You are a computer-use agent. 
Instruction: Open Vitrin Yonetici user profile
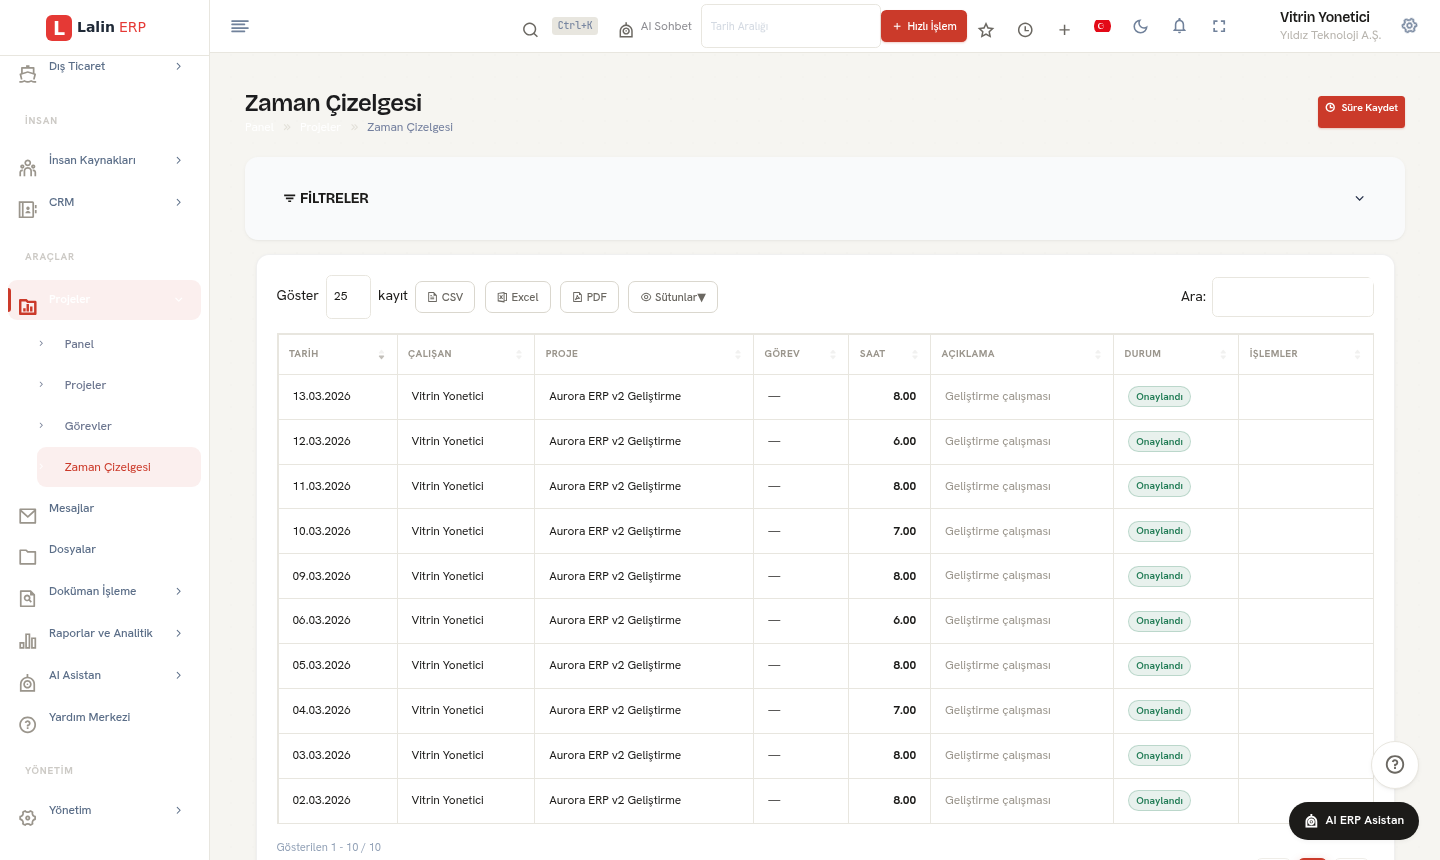1330,26
